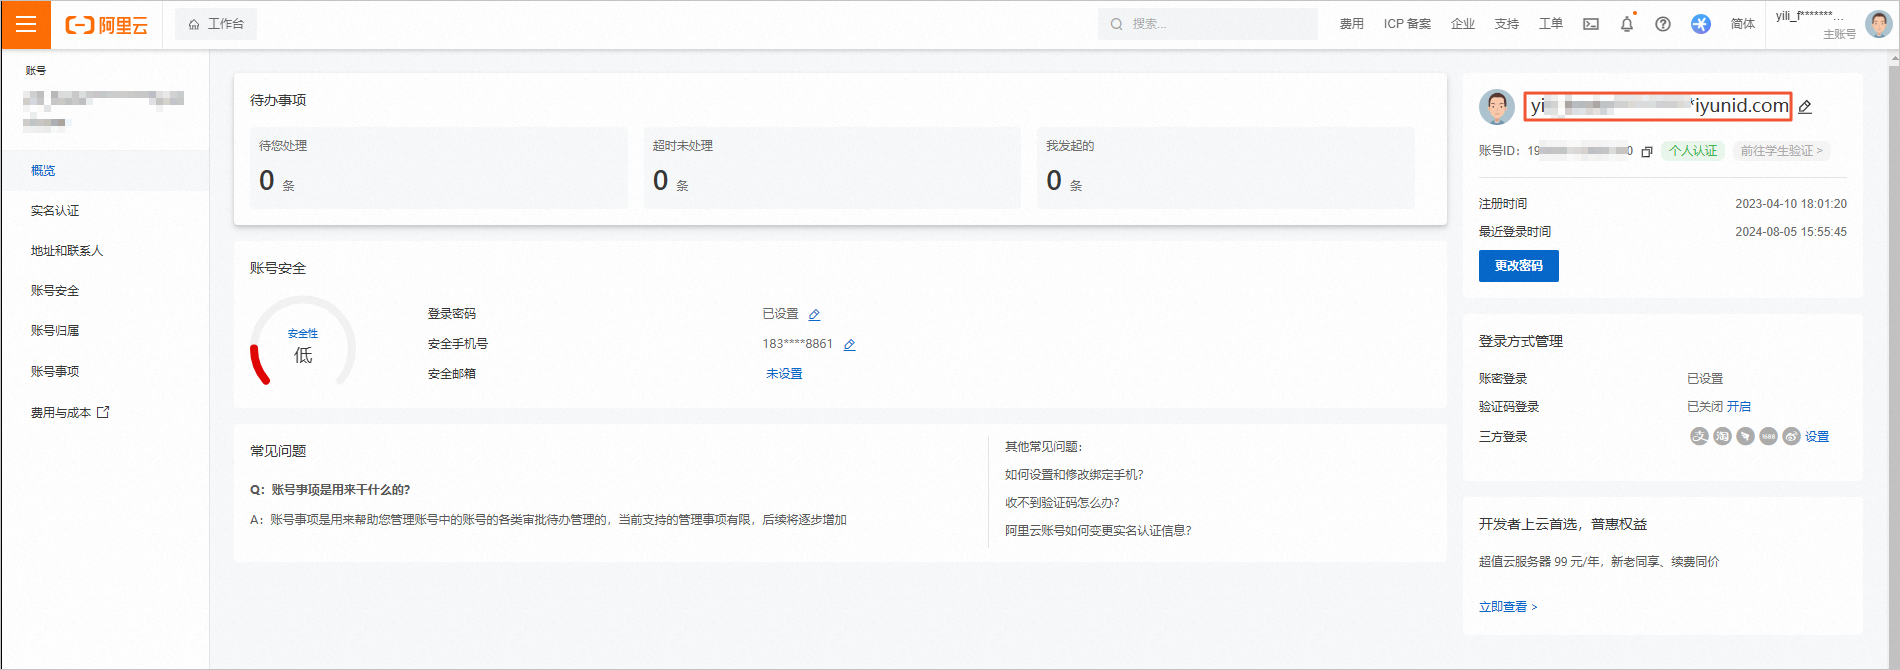The height and width of the screenshot is (670, 1900).
Task: Open the ICP 备案 menu
Action: (x=1407, y=24)
